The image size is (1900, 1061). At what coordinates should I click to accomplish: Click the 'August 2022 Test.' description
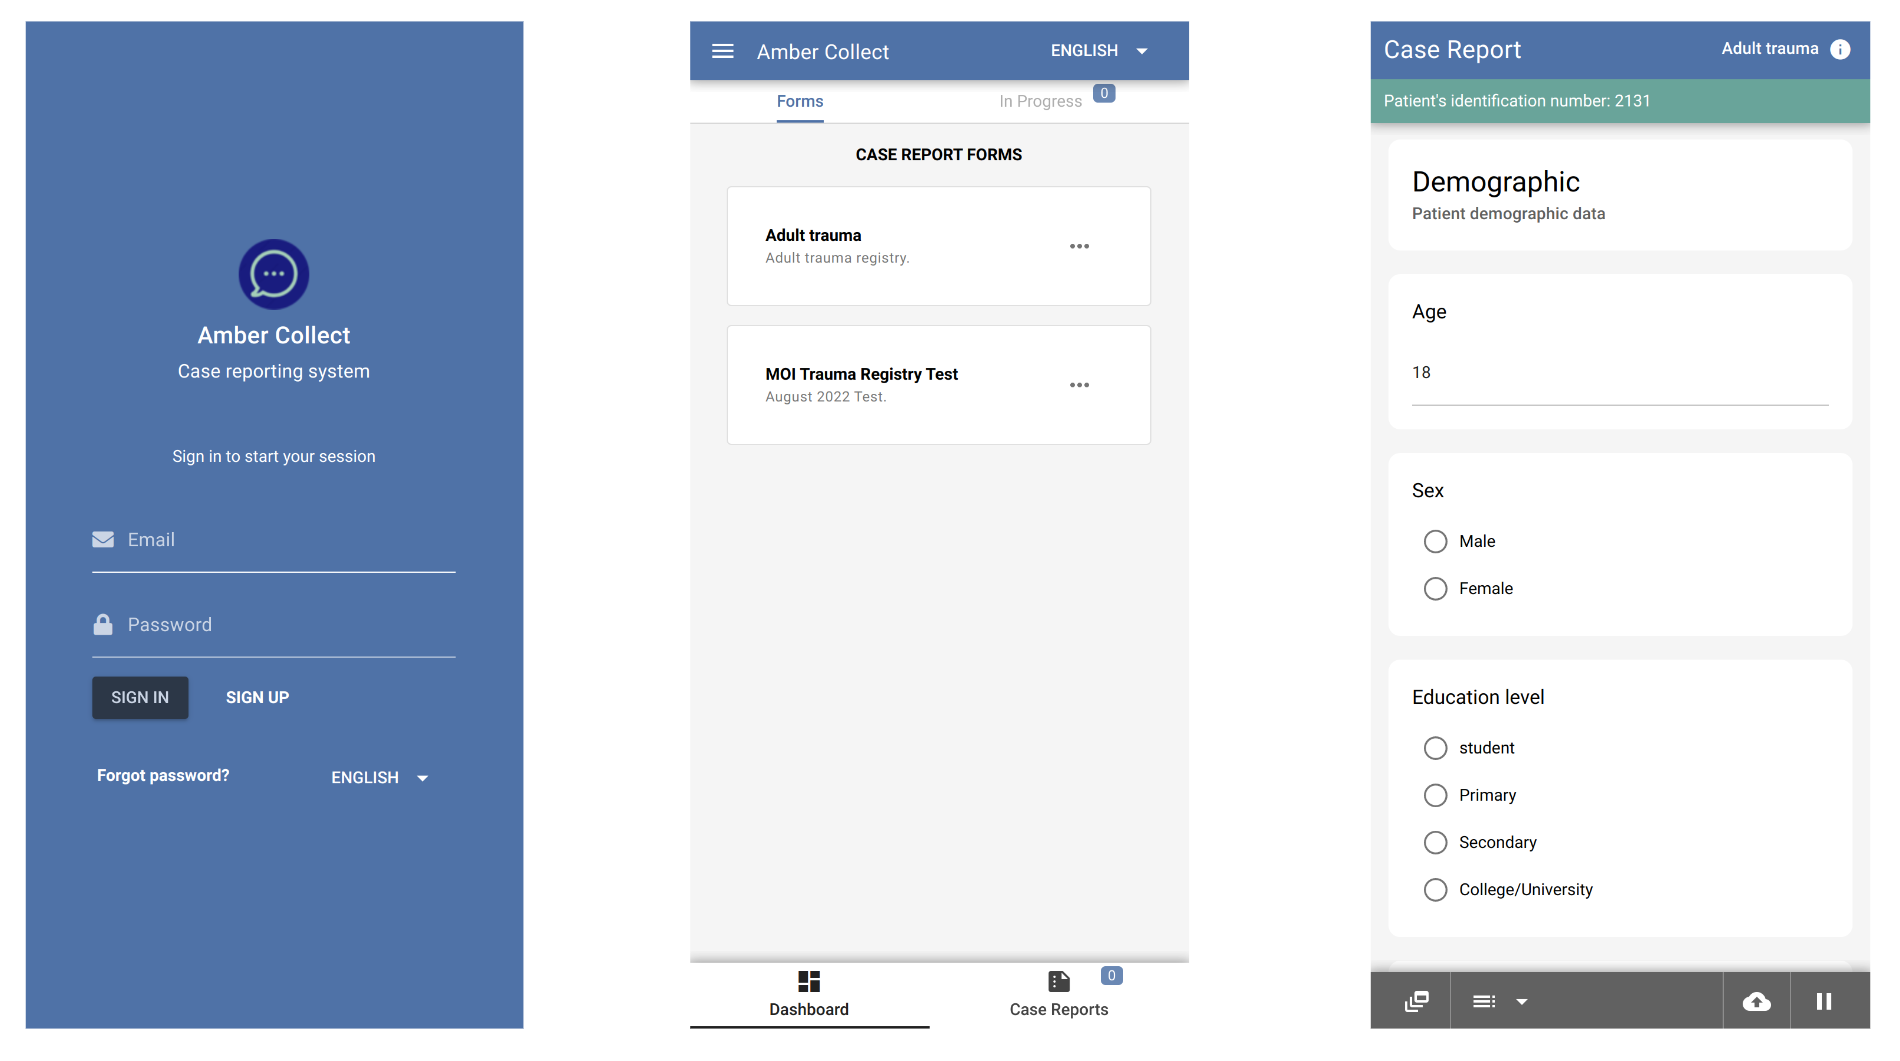[x=826, y=397]
